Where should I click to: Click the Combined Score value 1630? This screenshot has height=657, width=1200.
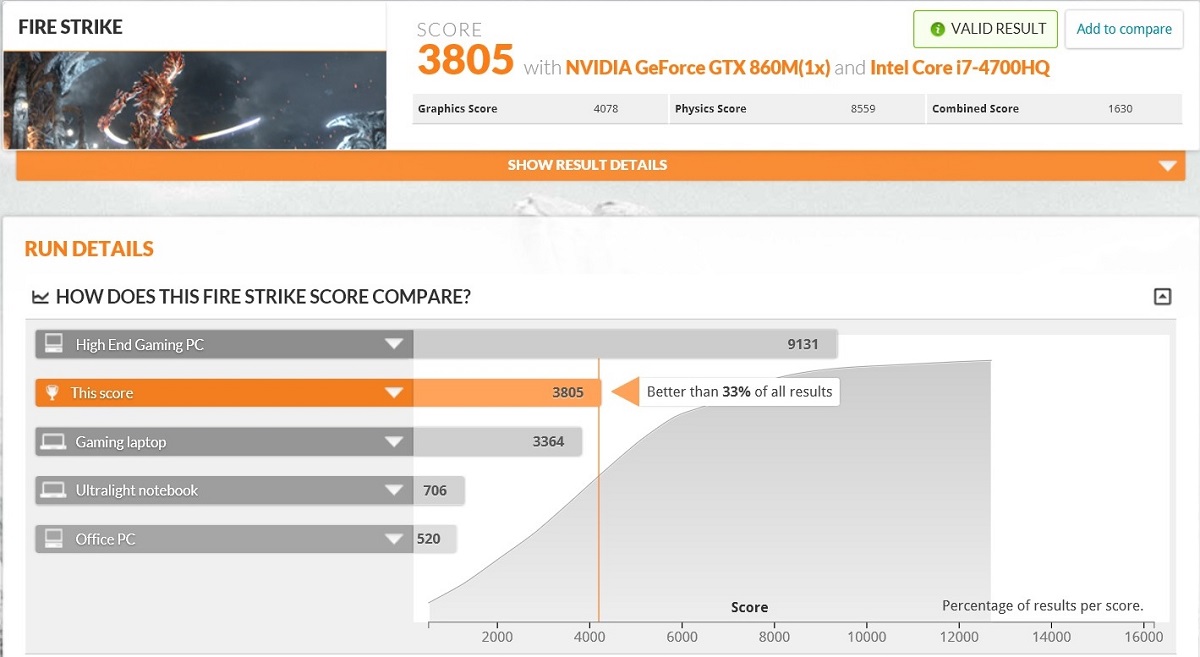pyautogui.click(x=1120, y=109)
